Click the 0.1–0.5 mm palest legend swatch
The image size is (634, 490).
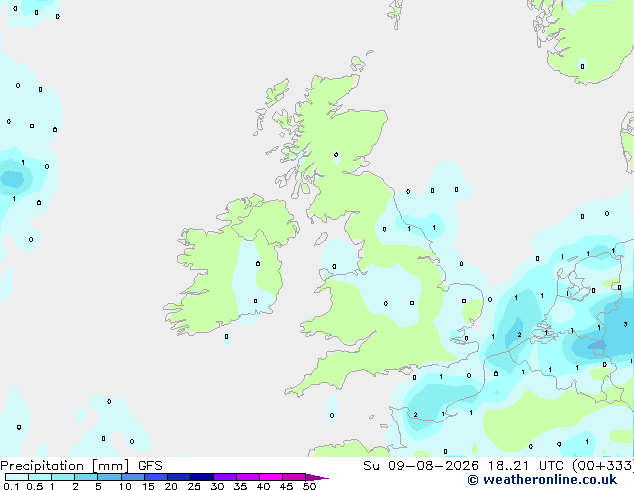point(17,477)
